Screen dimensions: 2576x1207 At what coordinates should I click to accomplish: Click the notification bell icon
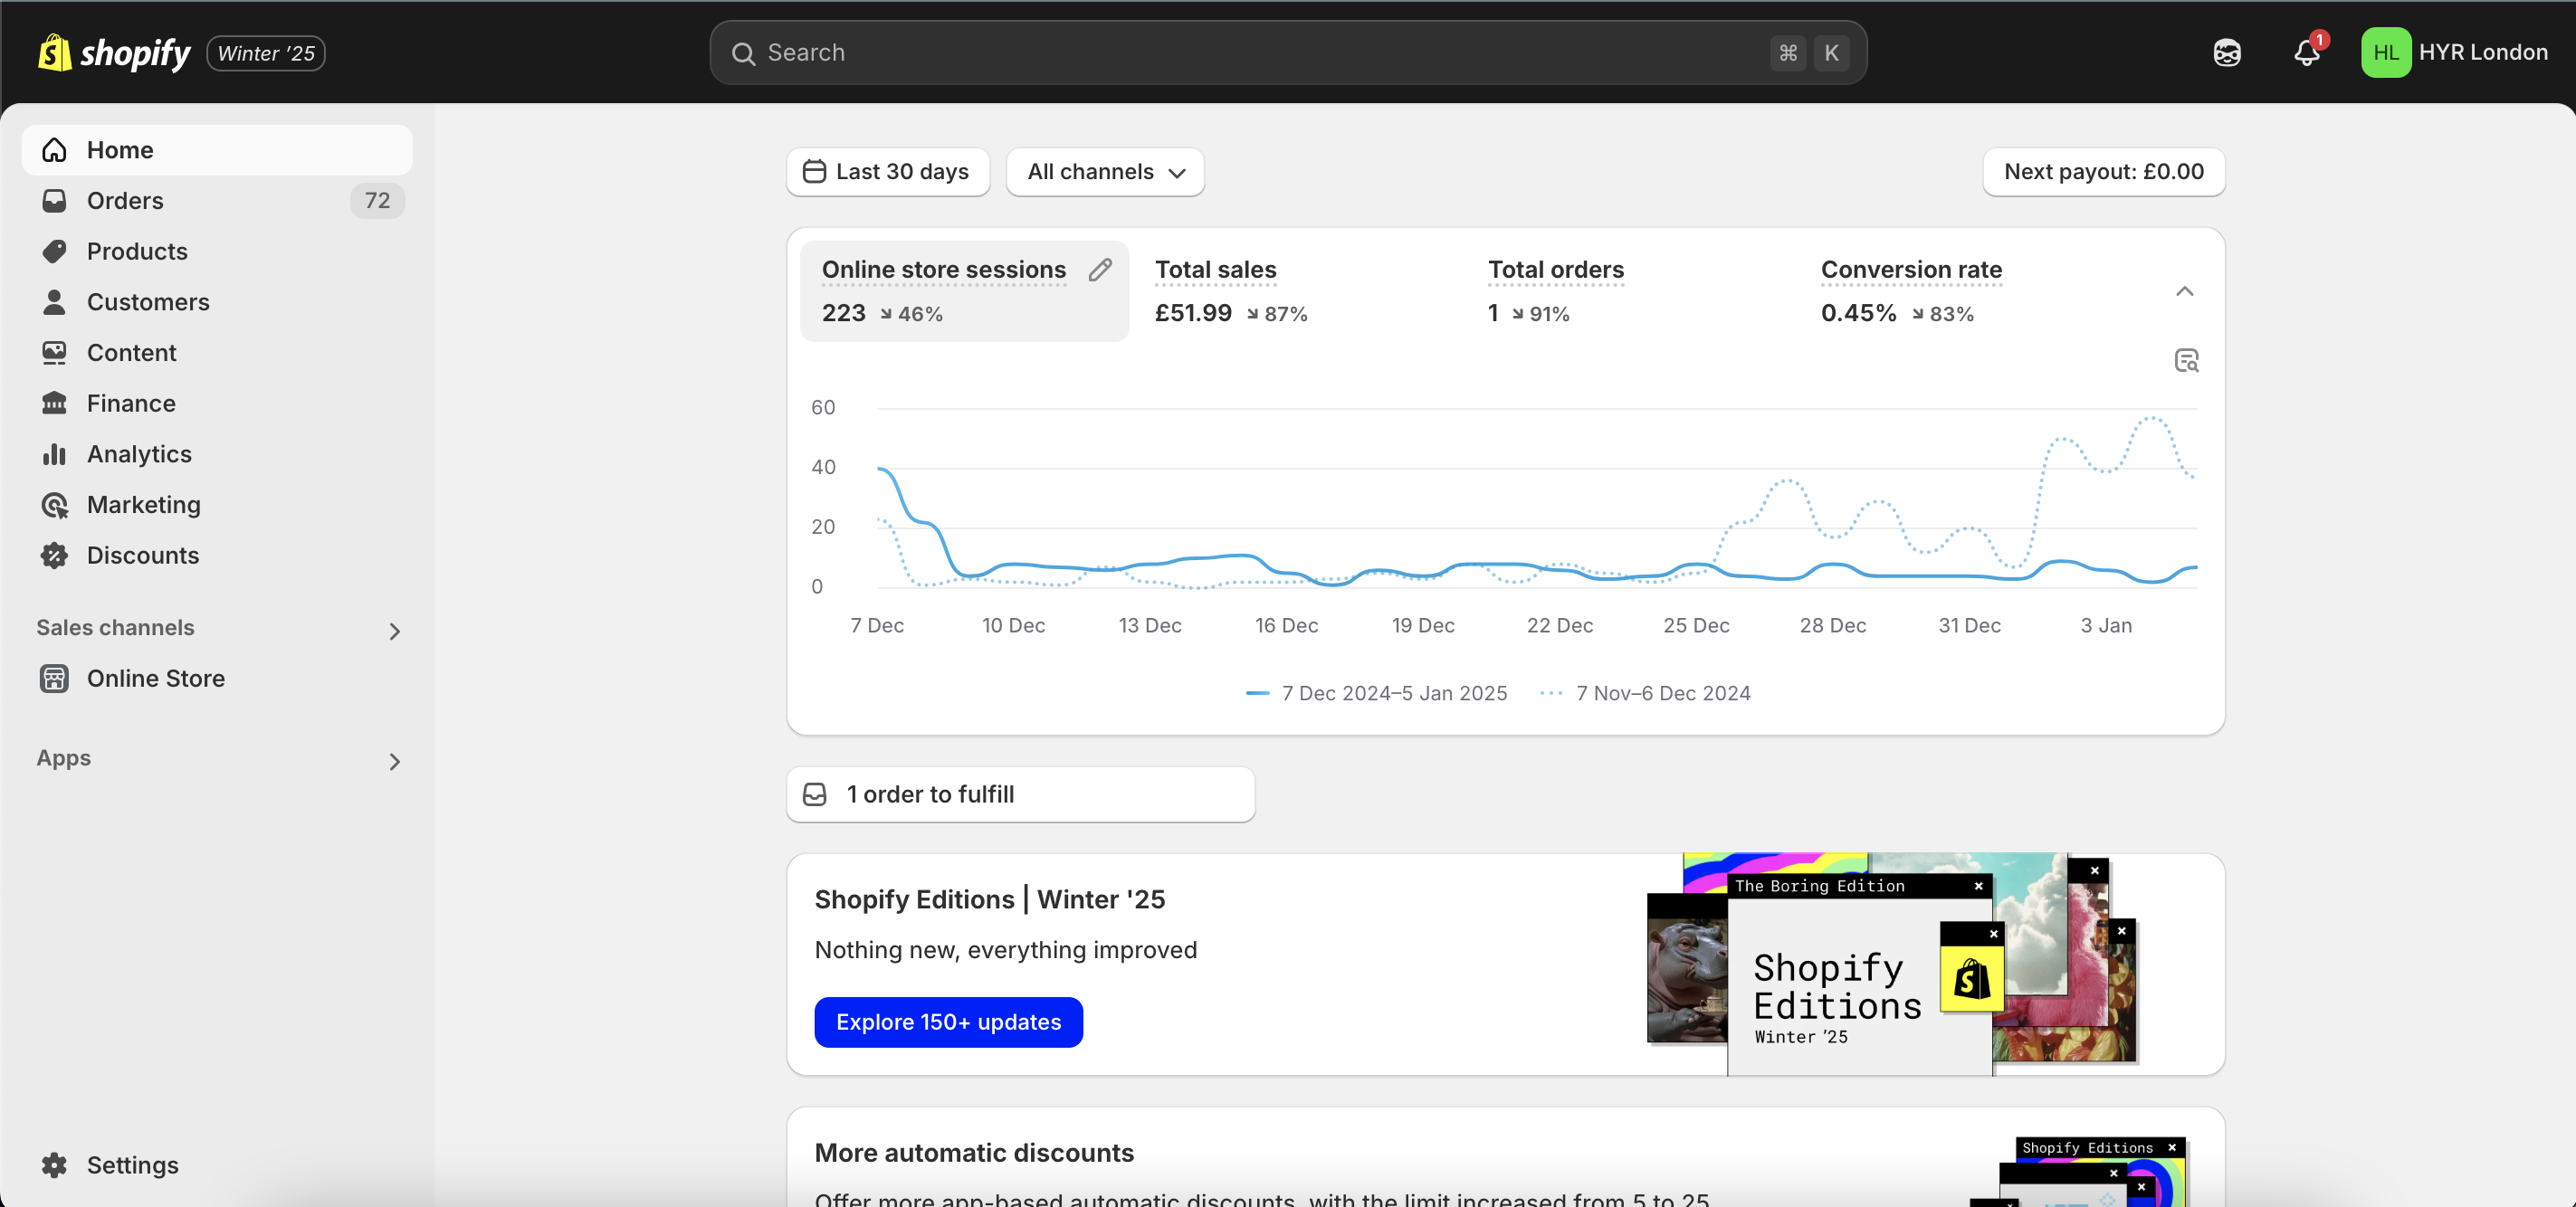pyautogui.click(x=2305, y=51)
